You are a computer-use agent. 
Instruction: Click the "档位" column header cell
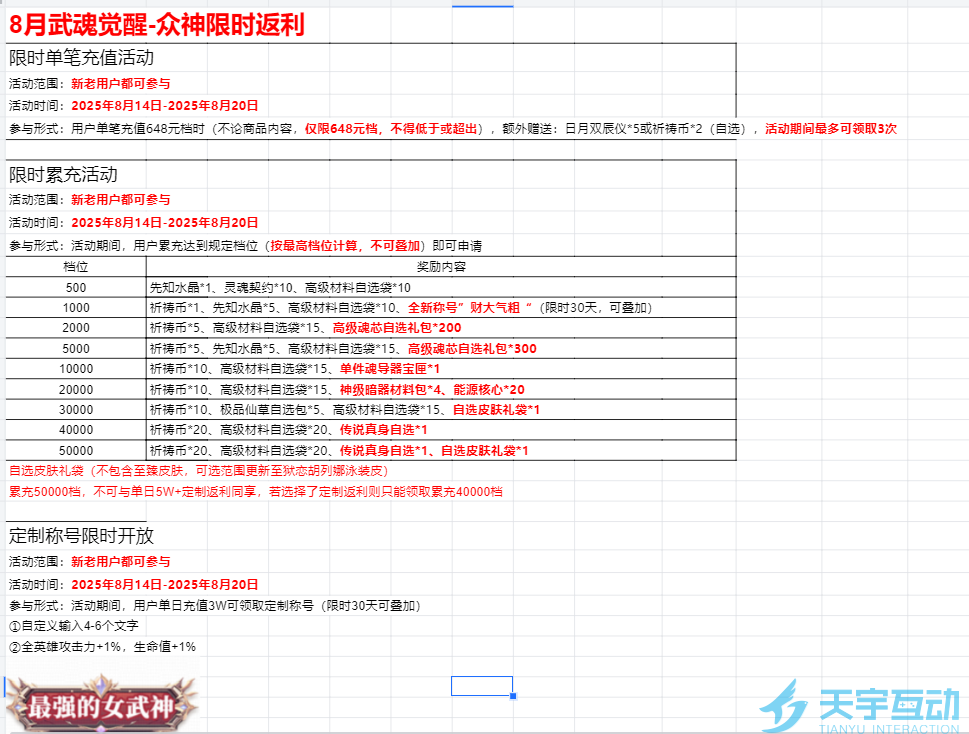(76, 267)
